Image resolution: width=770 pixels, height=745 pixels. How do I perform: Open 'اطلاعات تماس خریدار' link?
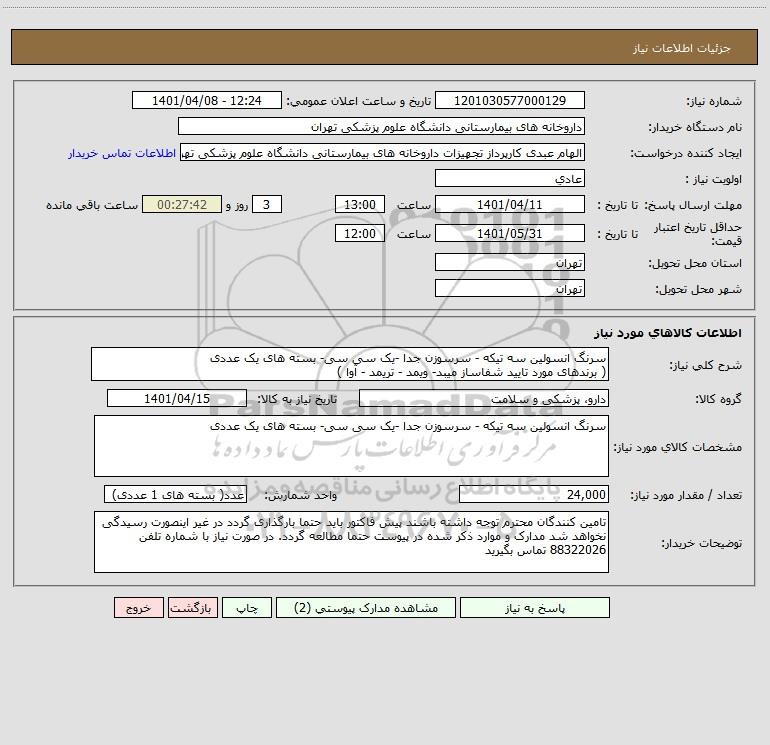(x=122, y=153)
